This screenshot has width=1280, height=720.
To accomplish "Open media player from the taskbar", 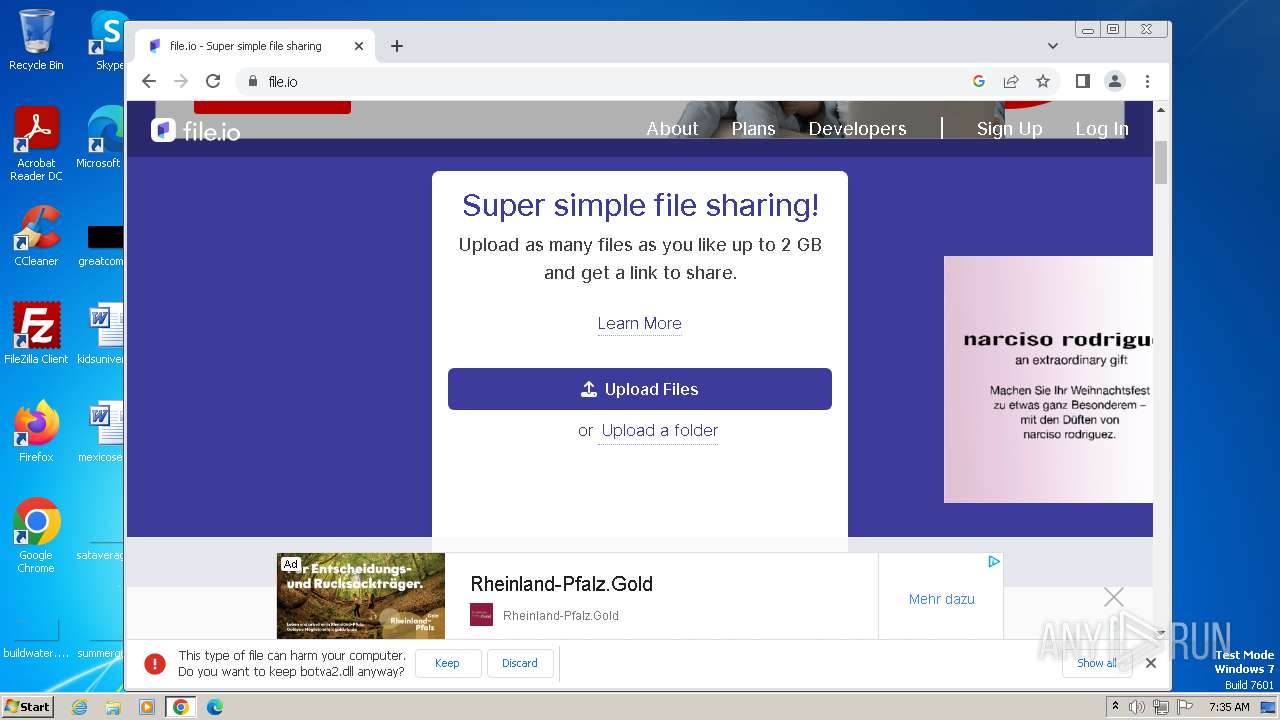I will point(147,707).
